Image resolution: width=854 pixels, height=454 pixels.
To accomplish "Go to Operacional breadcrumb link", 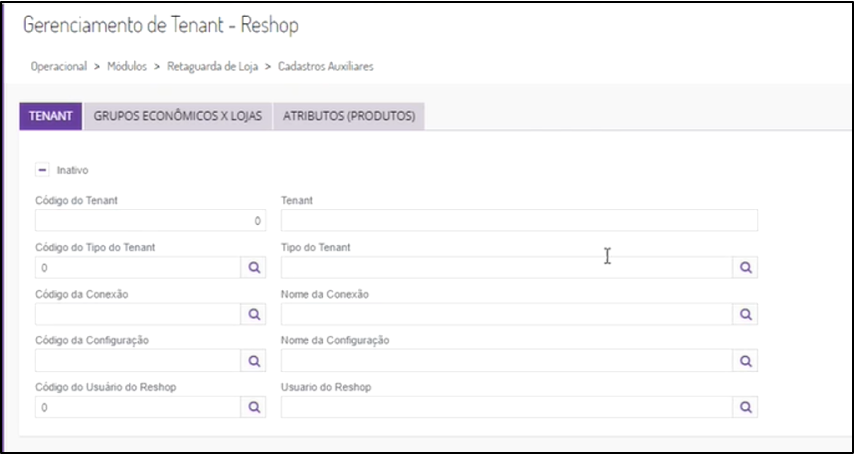I will click(58, 66).
